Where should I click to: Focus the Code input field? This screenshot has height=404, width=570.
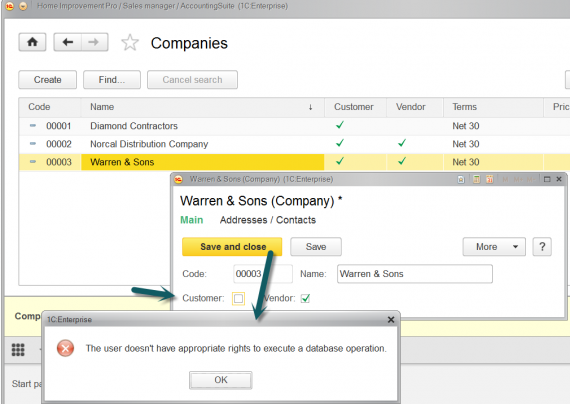[x=263, y=274]
